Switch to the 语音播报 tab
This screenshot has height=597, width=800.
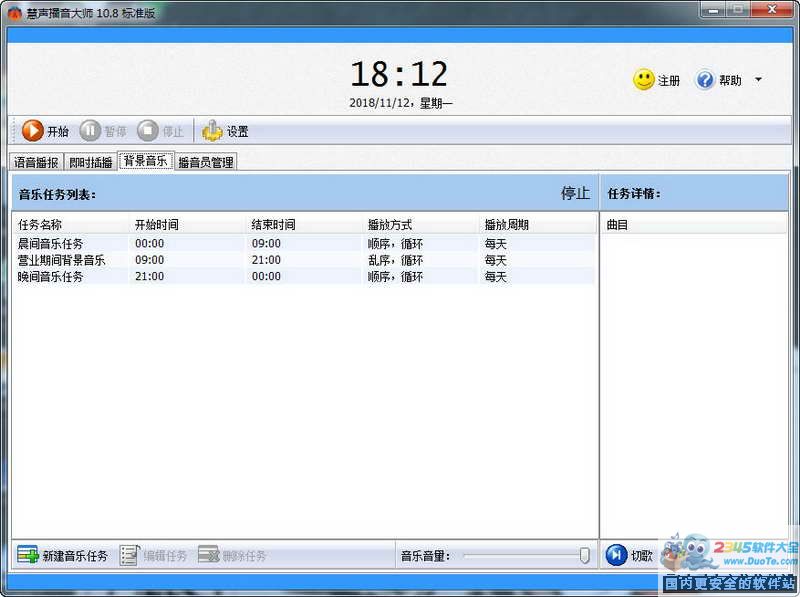click(36, 162)
